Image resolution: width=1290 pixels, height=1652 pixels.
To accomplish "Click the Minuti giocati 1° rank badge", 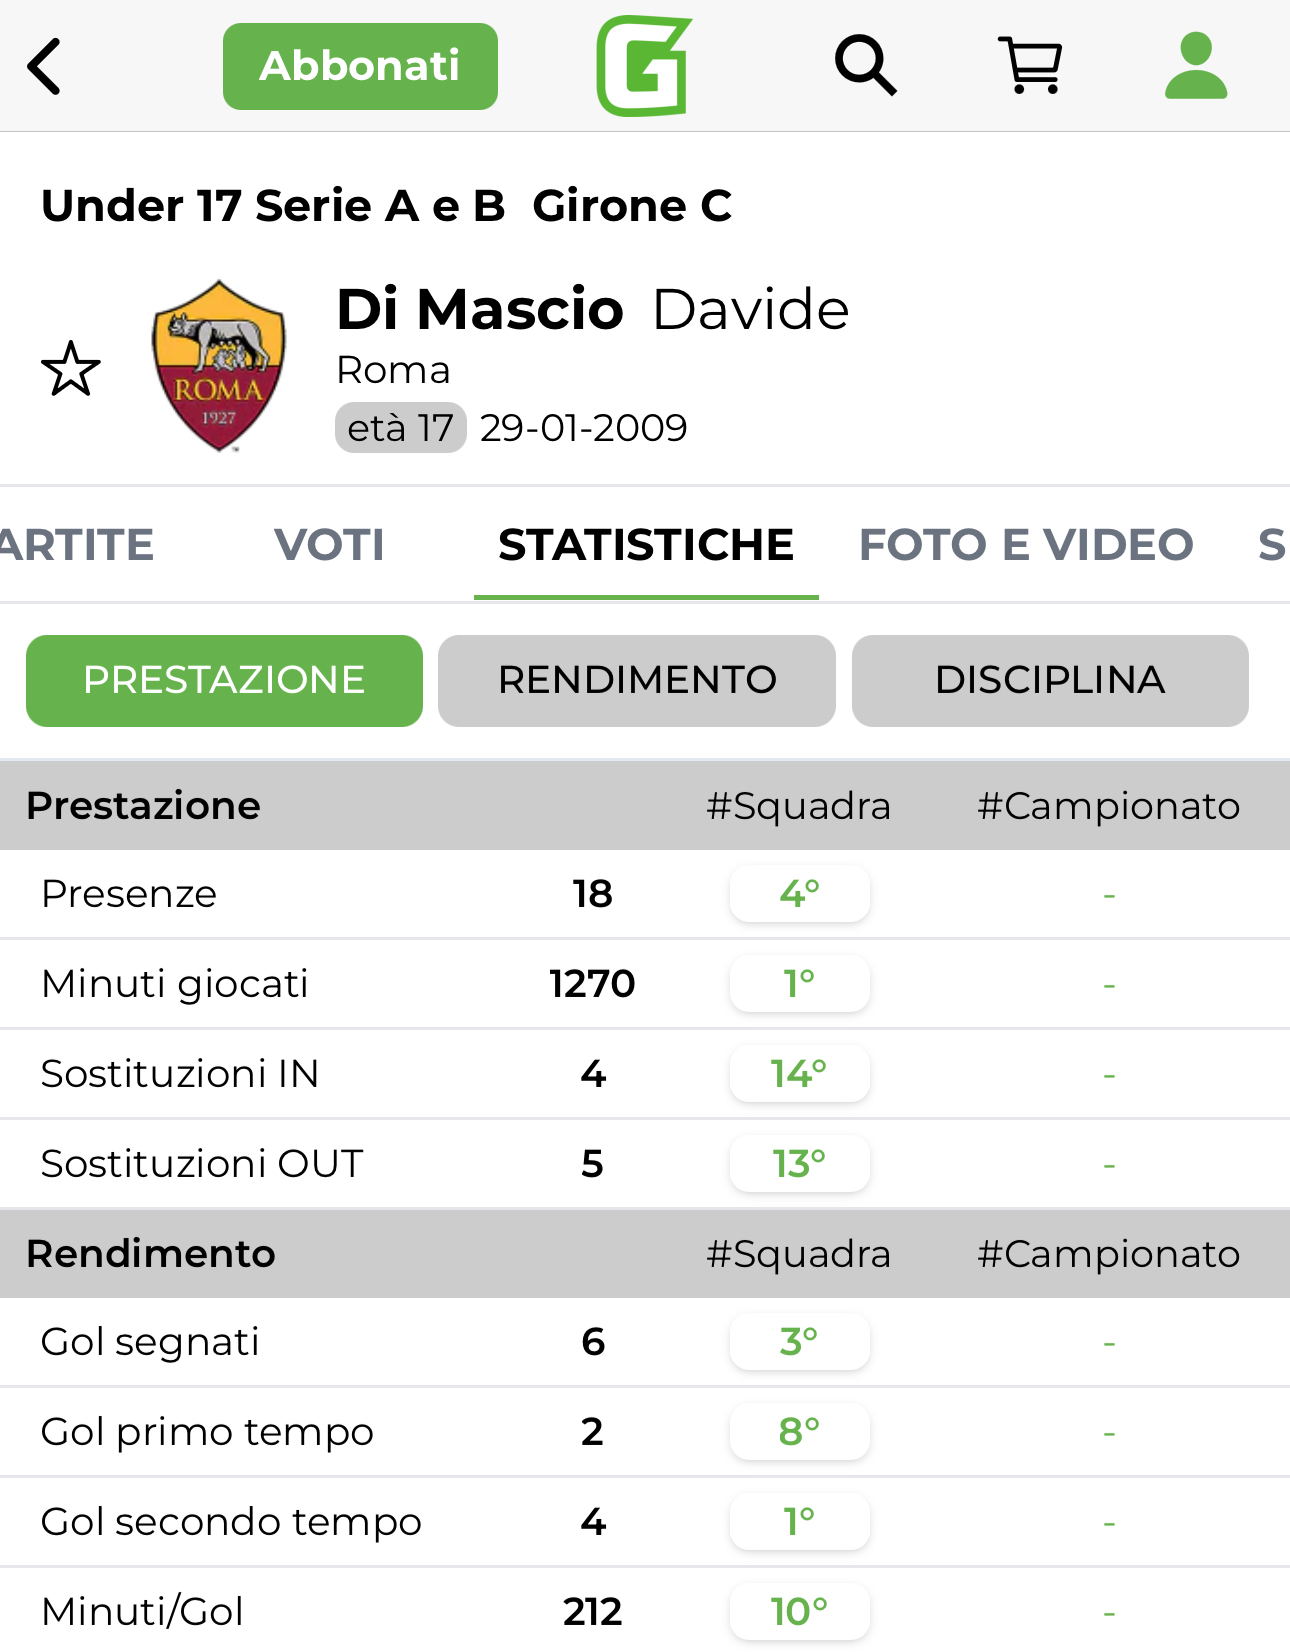I will [x=799, y=983].
